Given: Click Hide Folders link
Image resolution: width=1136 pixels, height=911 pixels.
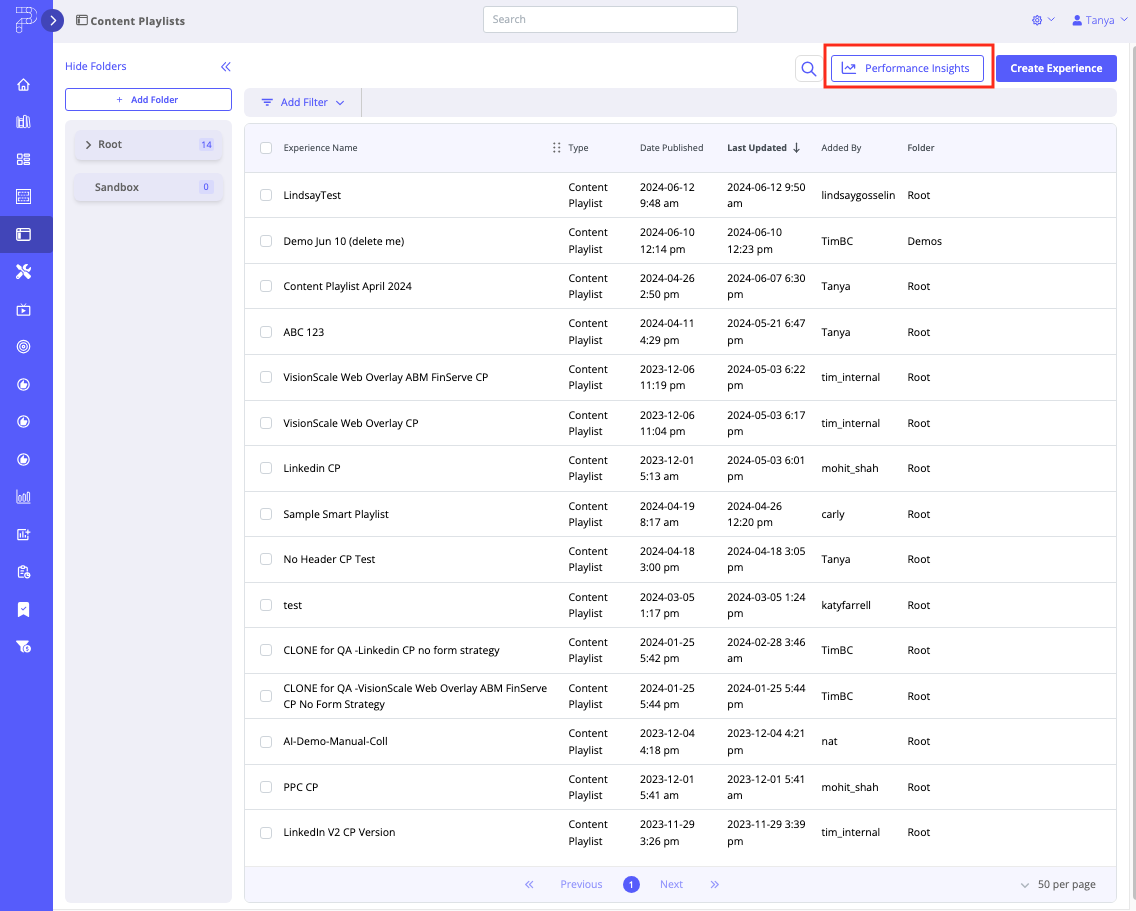Looking at the screenshot, I should [x=96, y=67].
